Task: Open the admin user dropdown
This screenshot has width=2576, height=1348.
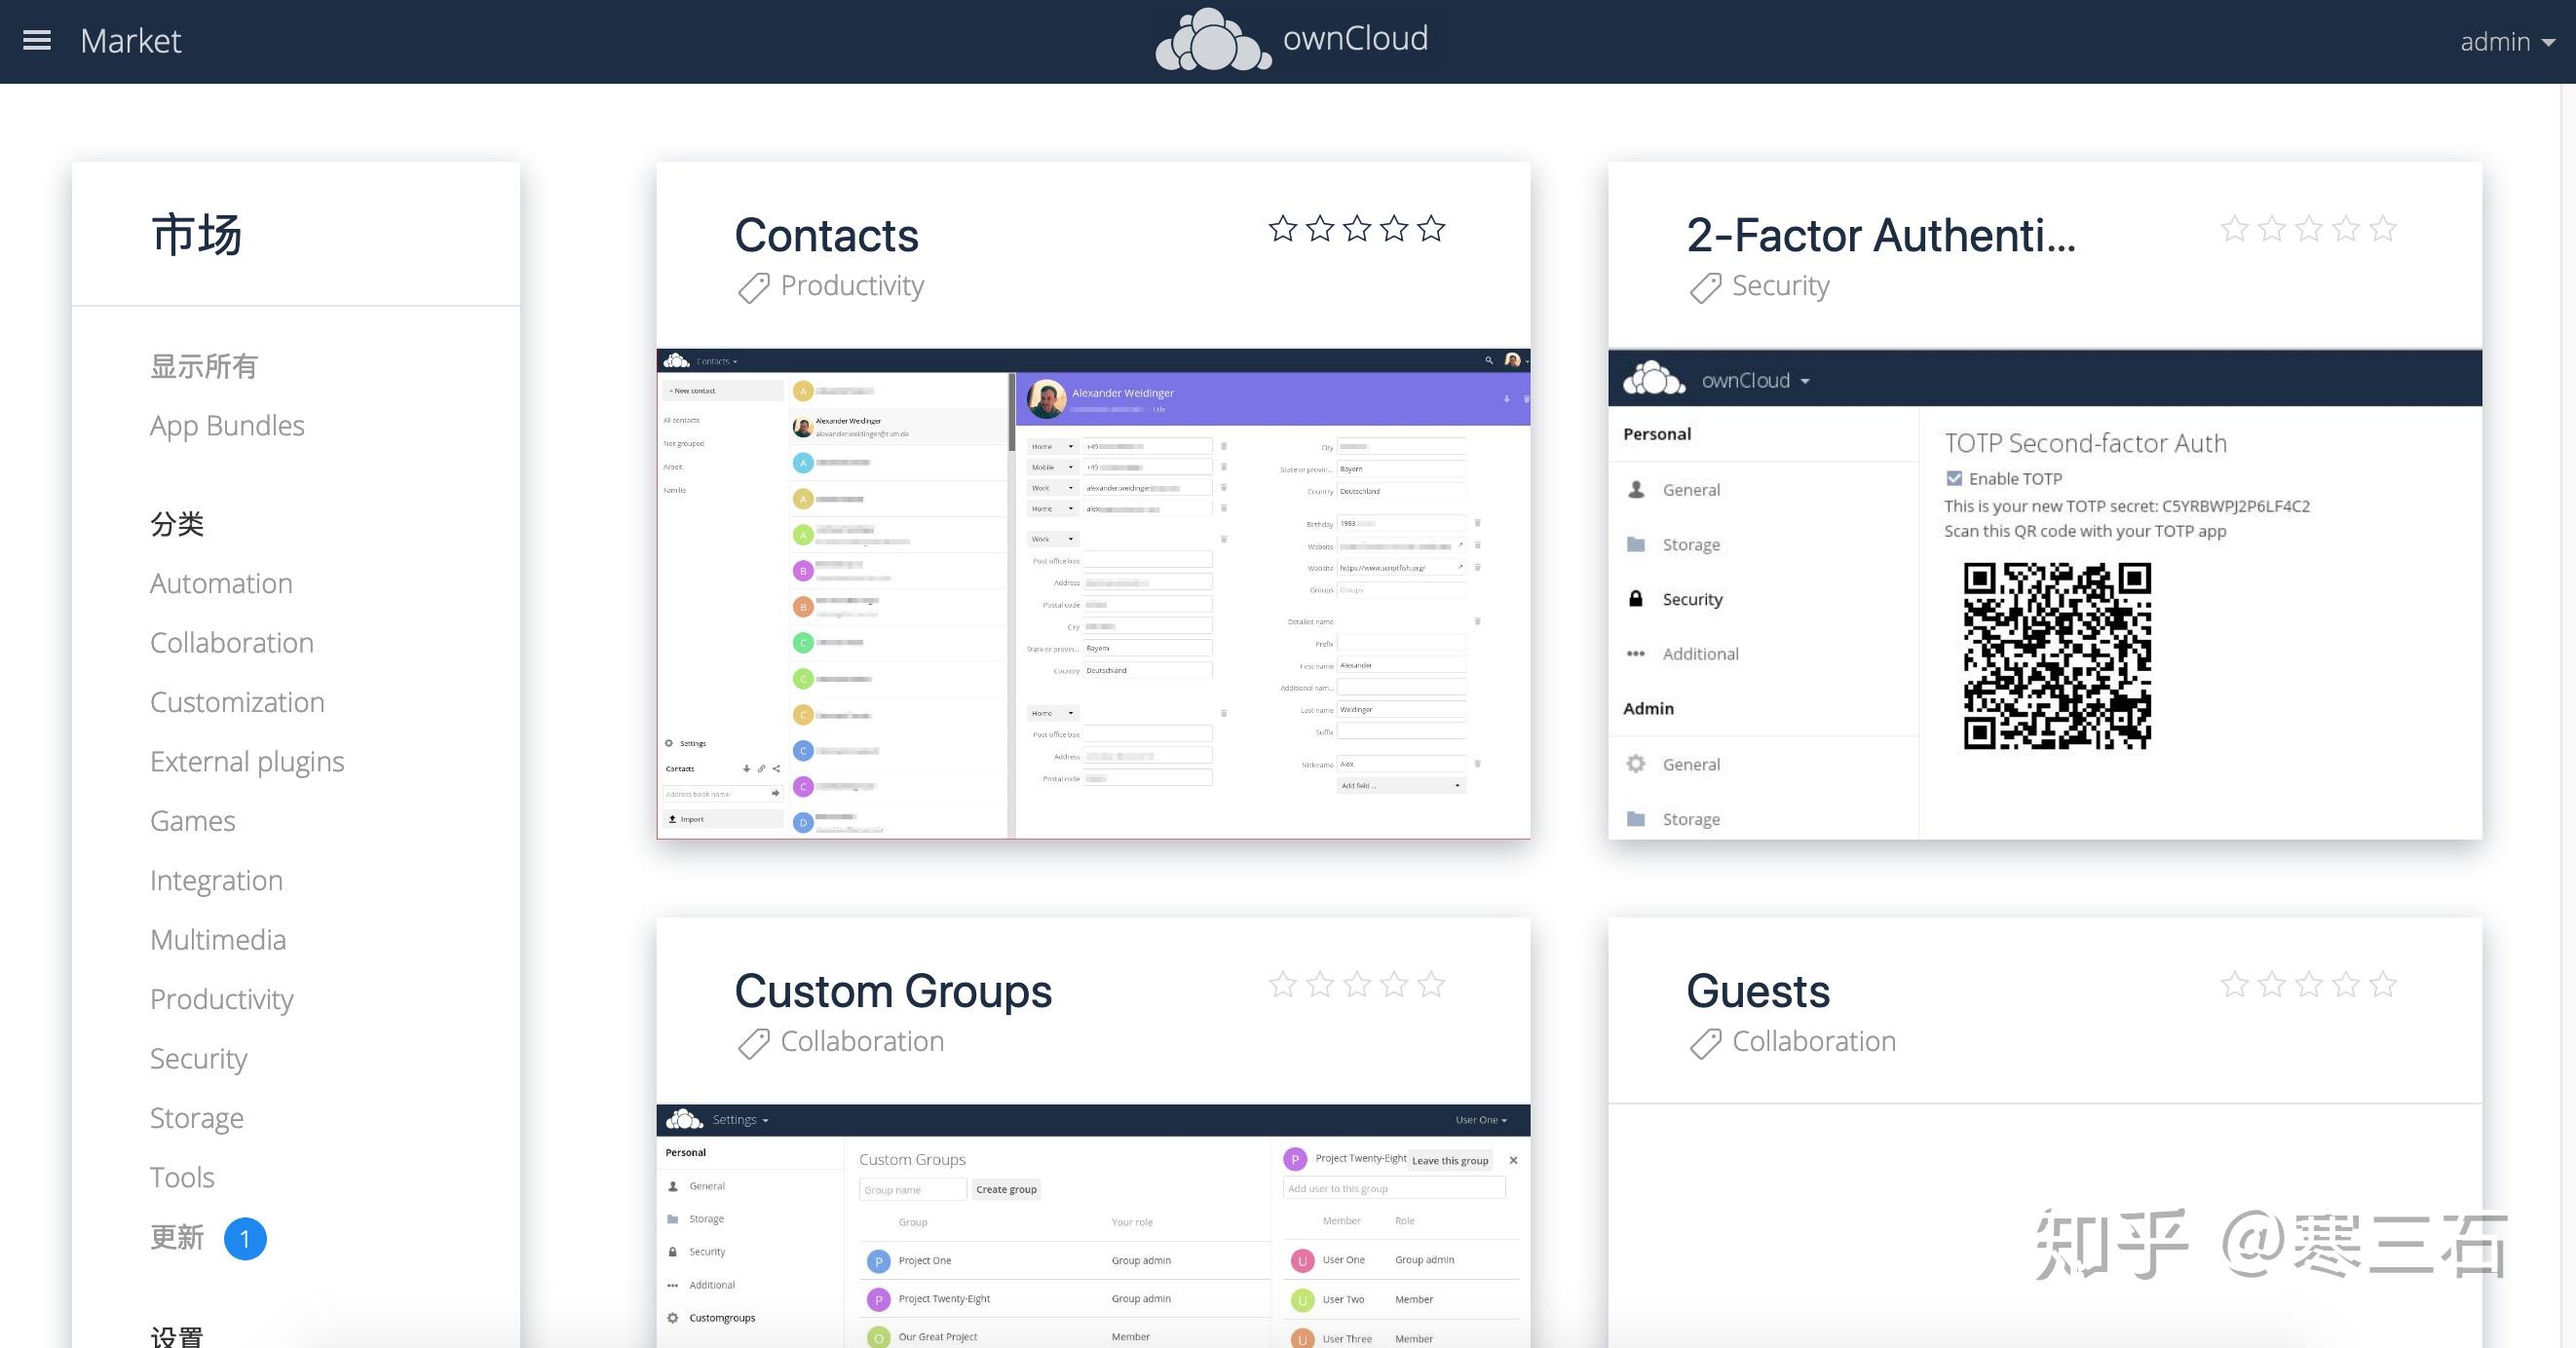Action: pos(2507,42)
